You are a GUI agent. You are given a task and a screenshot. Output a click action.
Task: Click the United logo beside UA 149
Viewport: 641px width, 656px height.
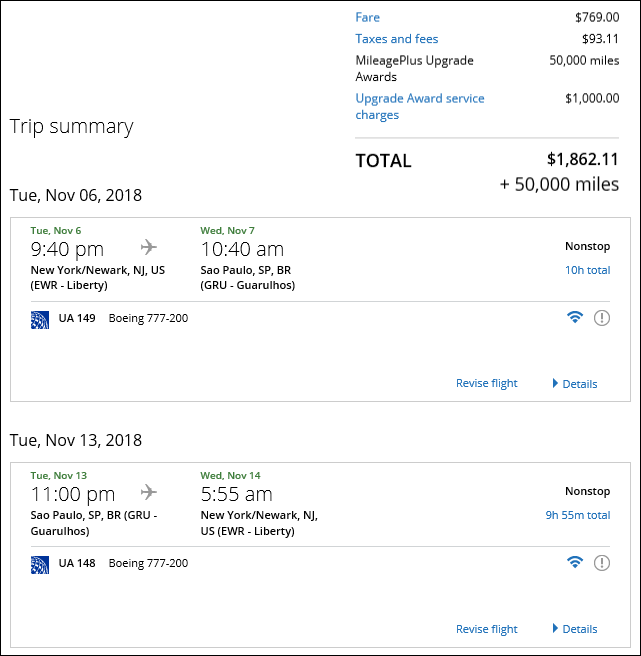pyautogui.click(x=40, y=319)
